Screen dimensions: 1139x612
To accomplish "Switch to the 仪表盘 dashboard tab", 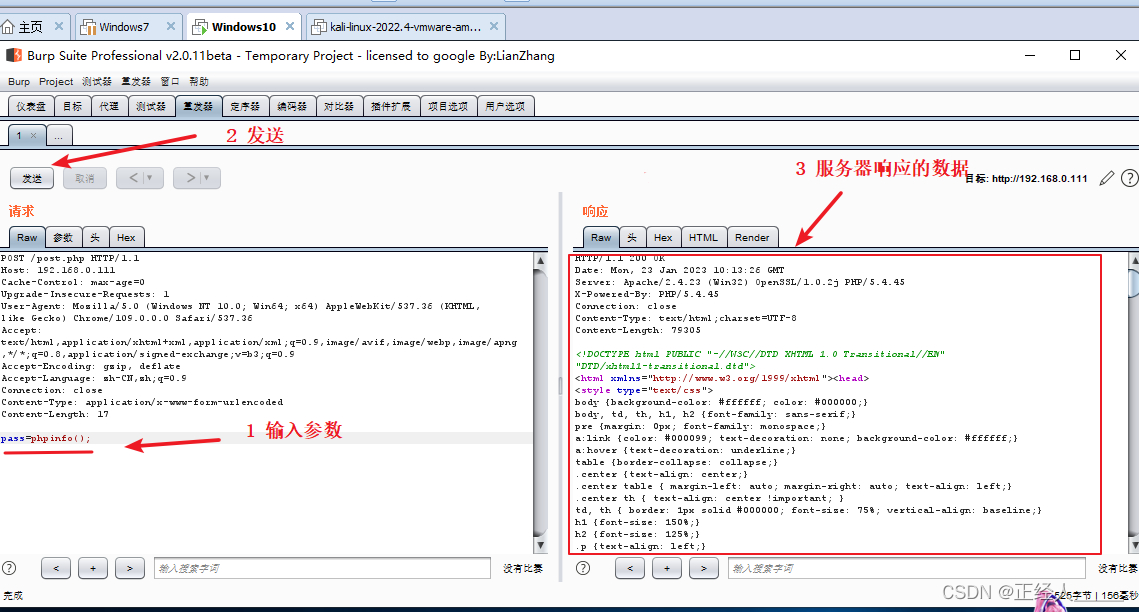I will 31,106.
